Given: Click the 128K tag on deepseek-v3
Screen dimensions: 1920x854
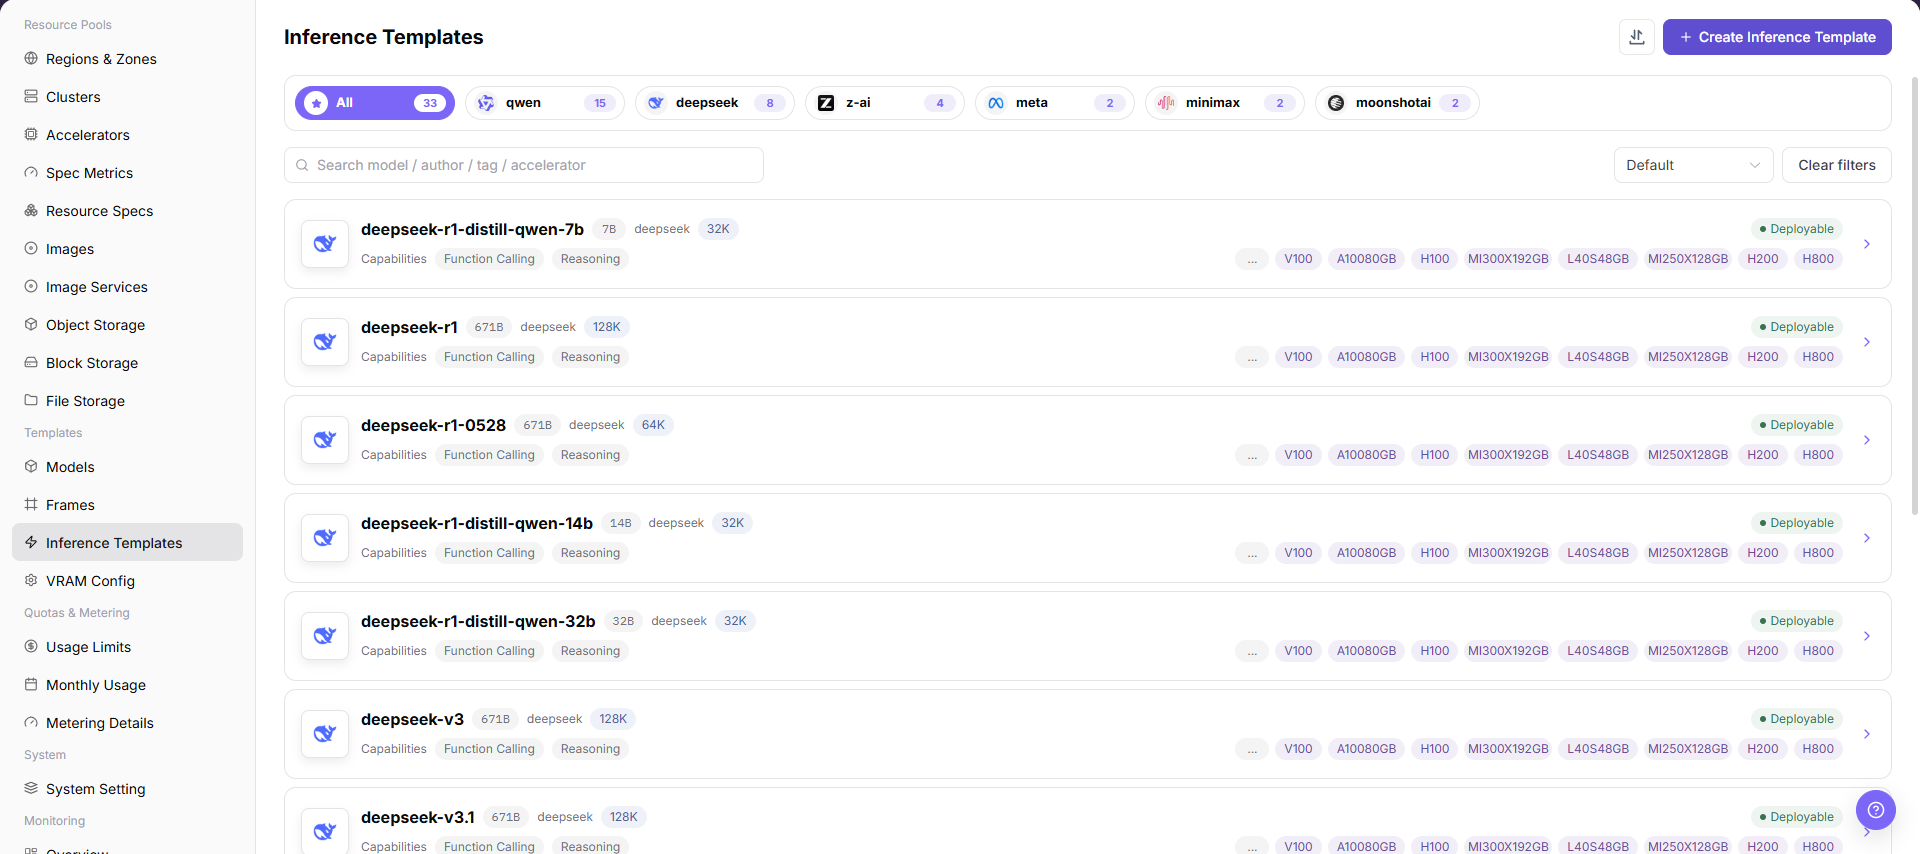Looking at the screenshot, I should pos(613,719).
